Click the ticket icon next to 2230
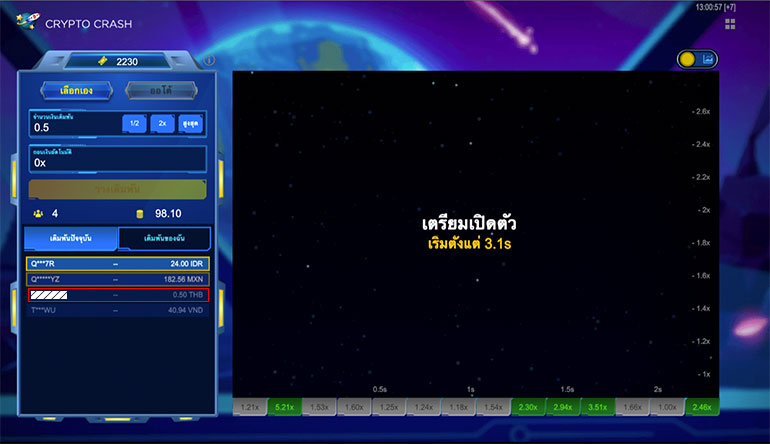Viewport: 770px width, 444px height. (103, 61)
